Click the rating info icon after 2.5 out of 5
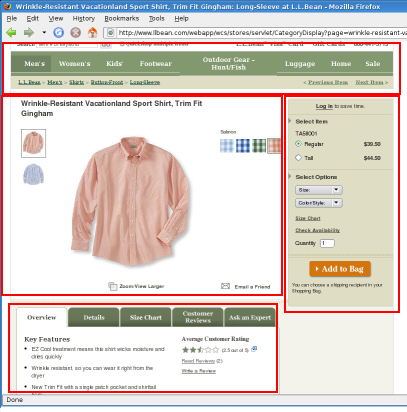Image resolution: width=407 pixels, height=412 pixels. point(254,349)
